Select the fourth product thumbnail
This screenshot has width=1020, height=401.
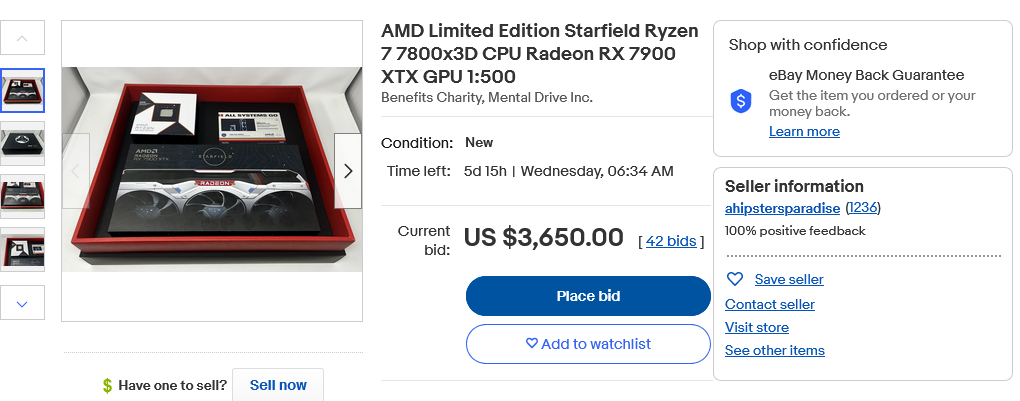click(x=22, y=249)
